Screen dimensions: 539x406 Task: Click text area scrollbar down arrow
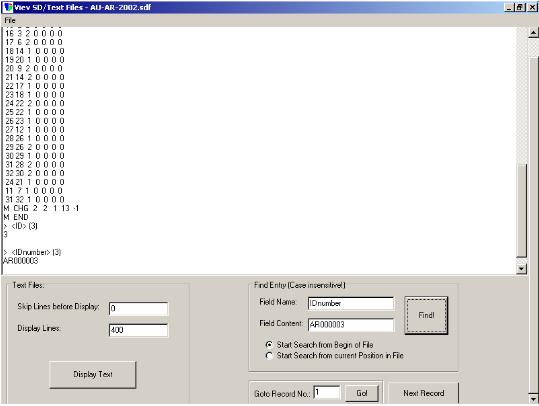[521, 268]
